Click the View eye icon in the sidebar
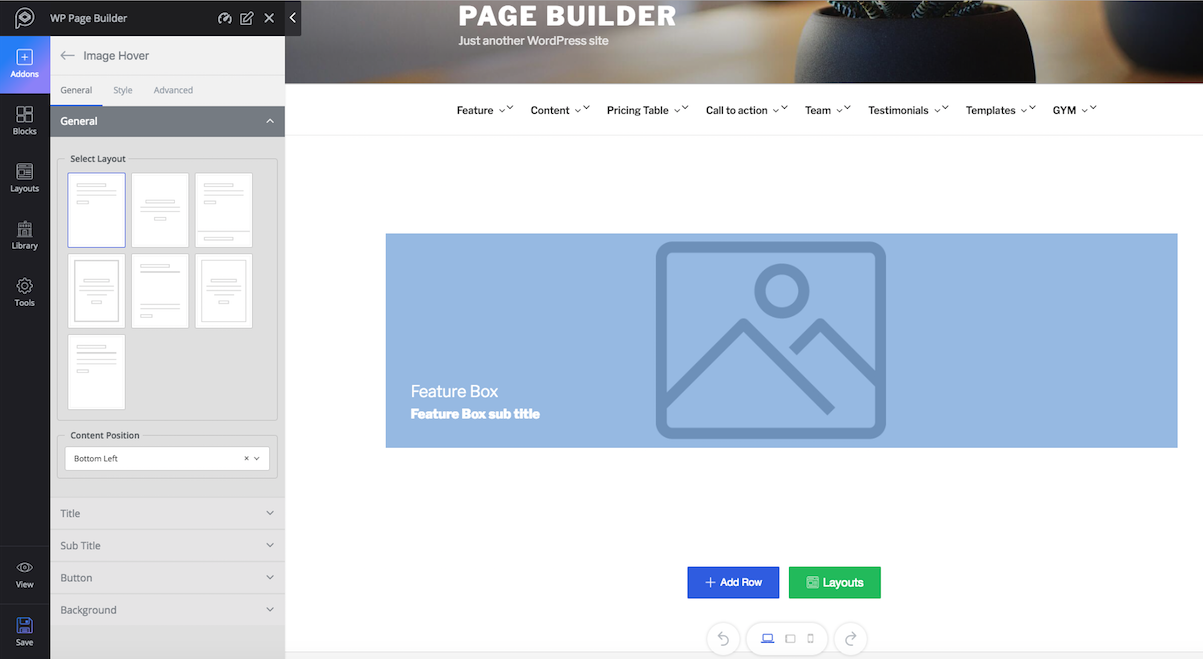Image resolution: width=1203 pixels, height=659 pixels. (25, 574)
